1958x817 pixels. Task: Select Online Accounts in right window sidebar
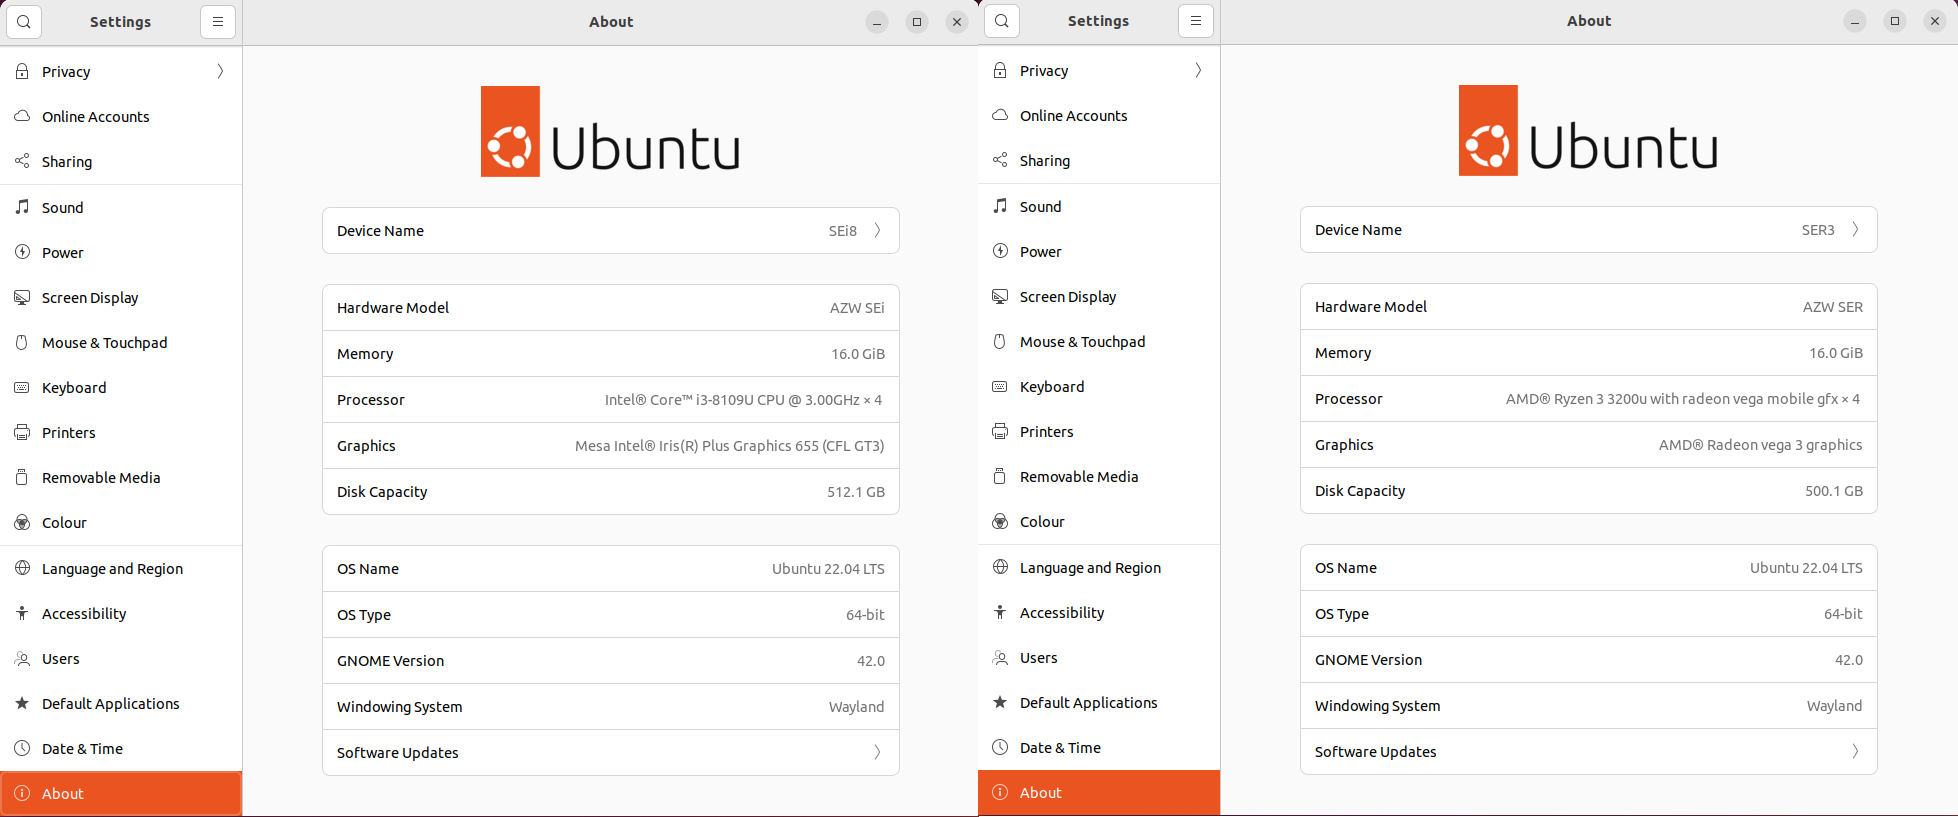pyautogui.click(x=1099, y=116)
